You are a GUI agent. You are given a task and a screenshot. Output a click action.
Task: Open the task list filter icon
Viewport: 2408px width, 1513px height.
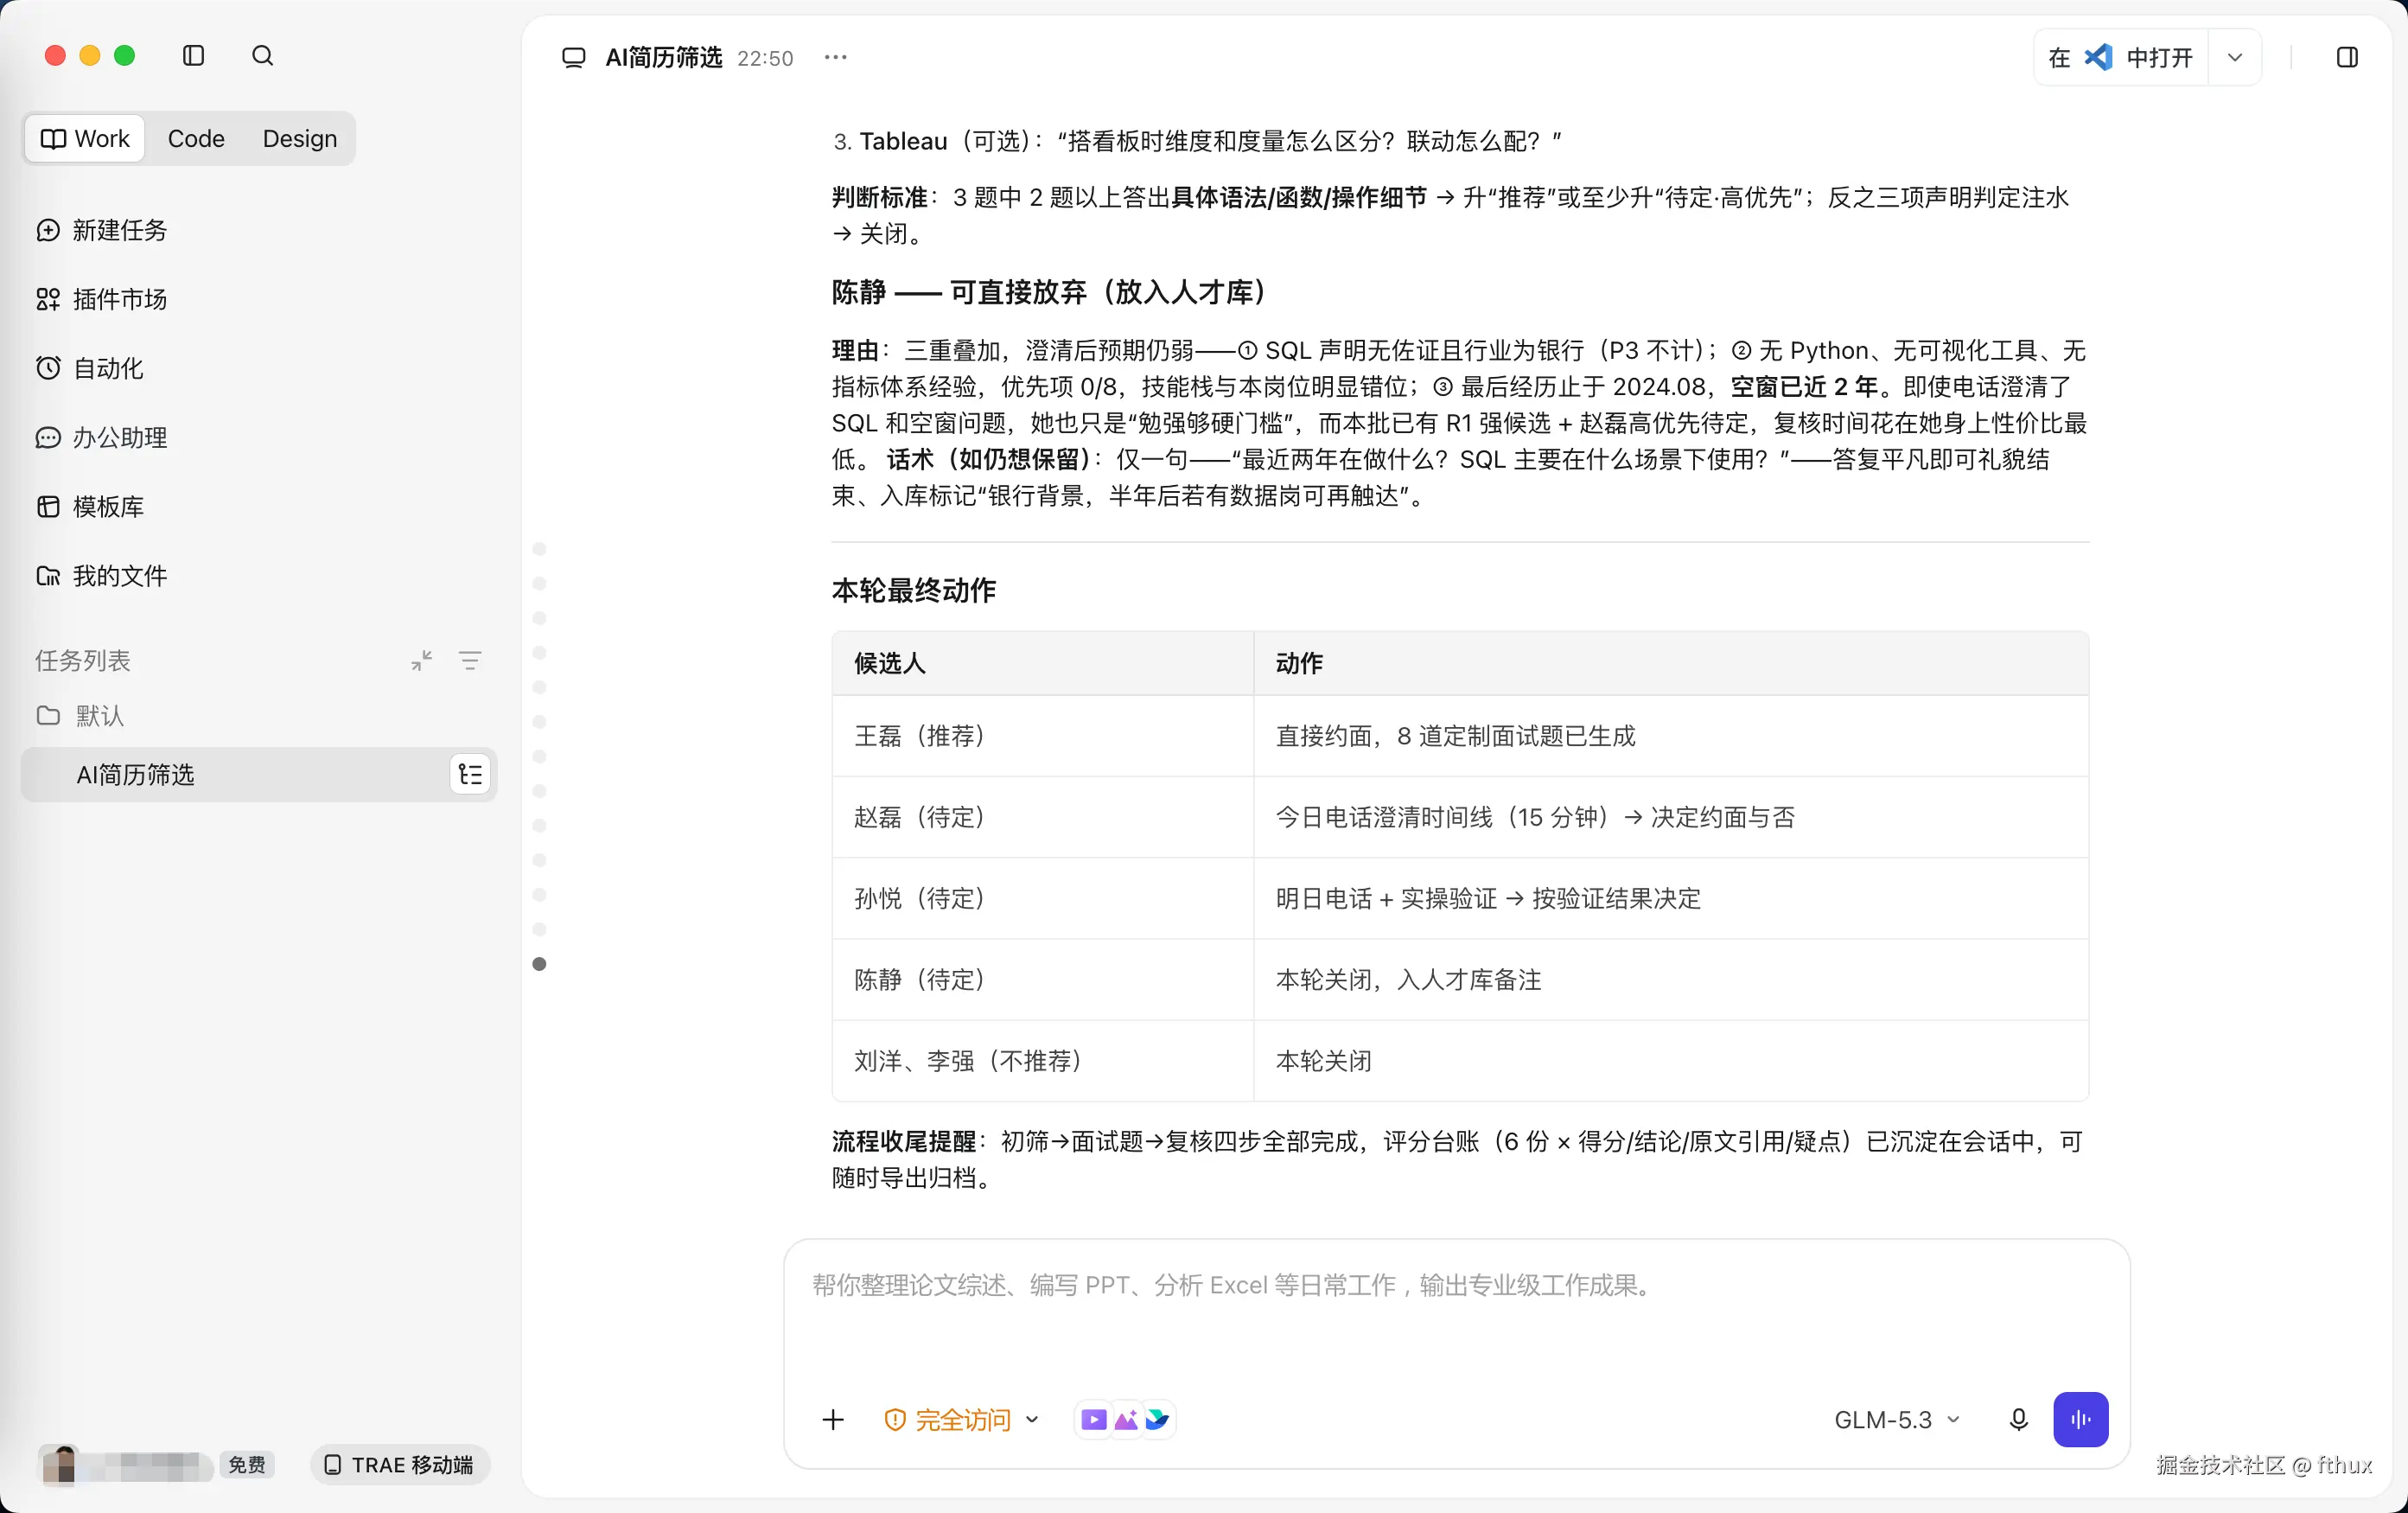pos(470,660)
